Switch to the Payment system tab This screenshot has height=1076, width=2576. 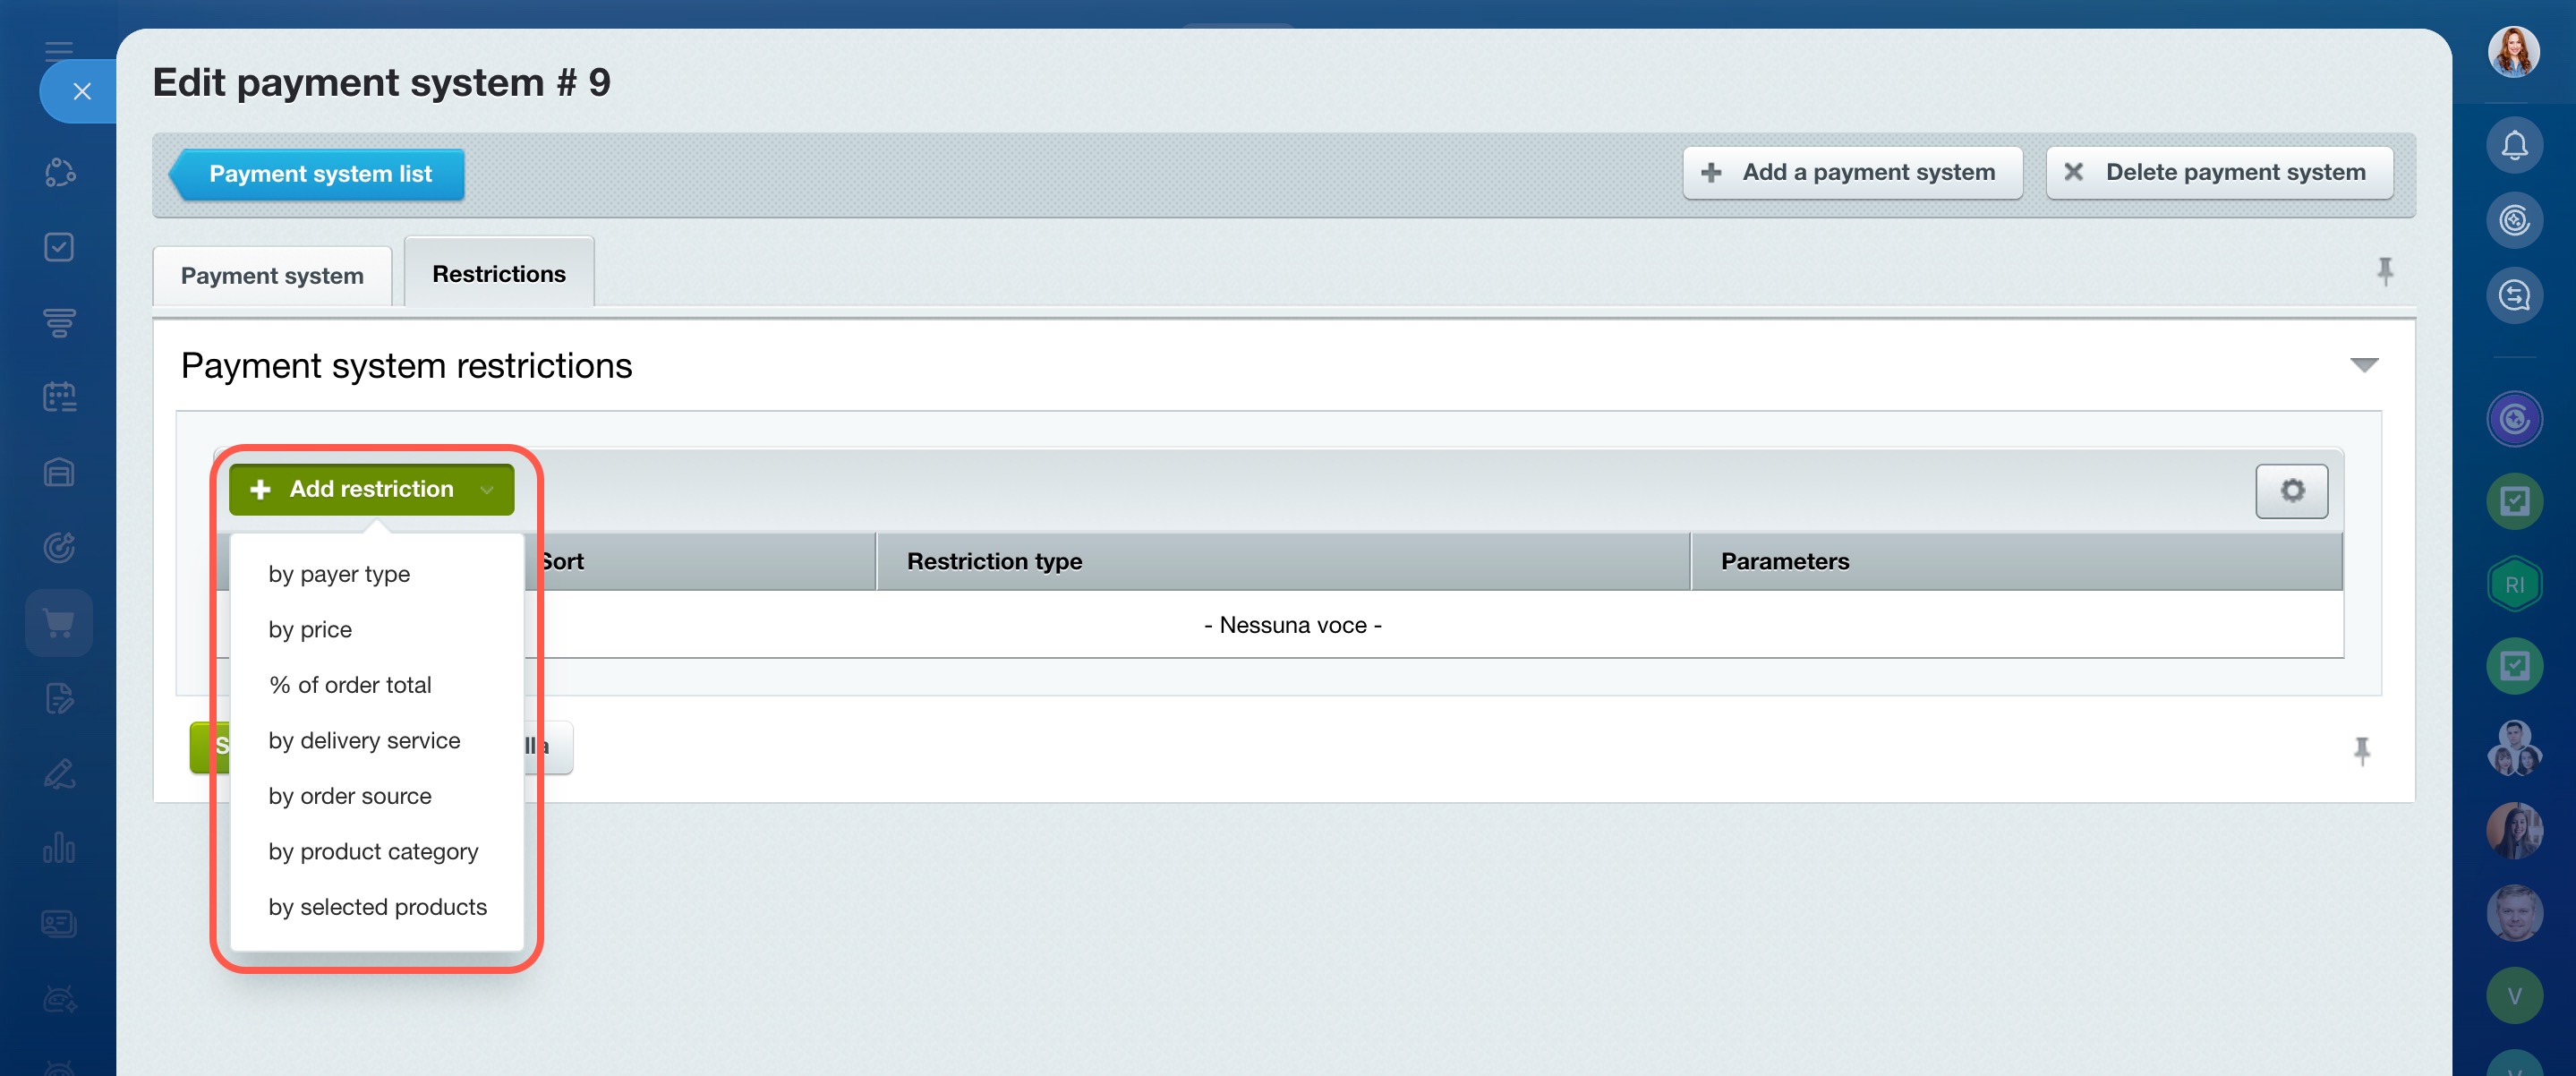coord(272,276)
